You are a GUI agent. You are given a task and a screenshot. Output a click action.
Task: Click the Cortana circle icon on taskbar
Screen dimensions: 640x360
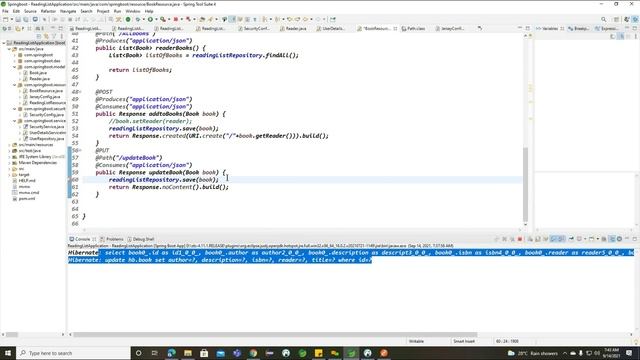[x=138, y=353]
